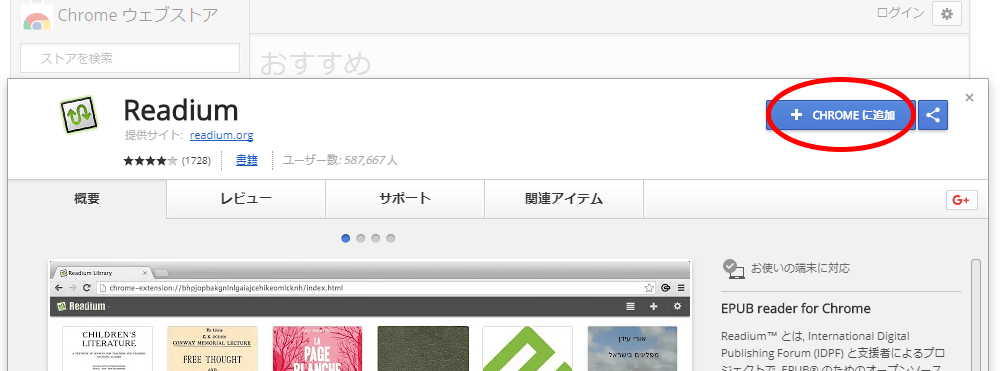Click the Readium title heading
This screenshot has height=371, width=1000.
181,111
